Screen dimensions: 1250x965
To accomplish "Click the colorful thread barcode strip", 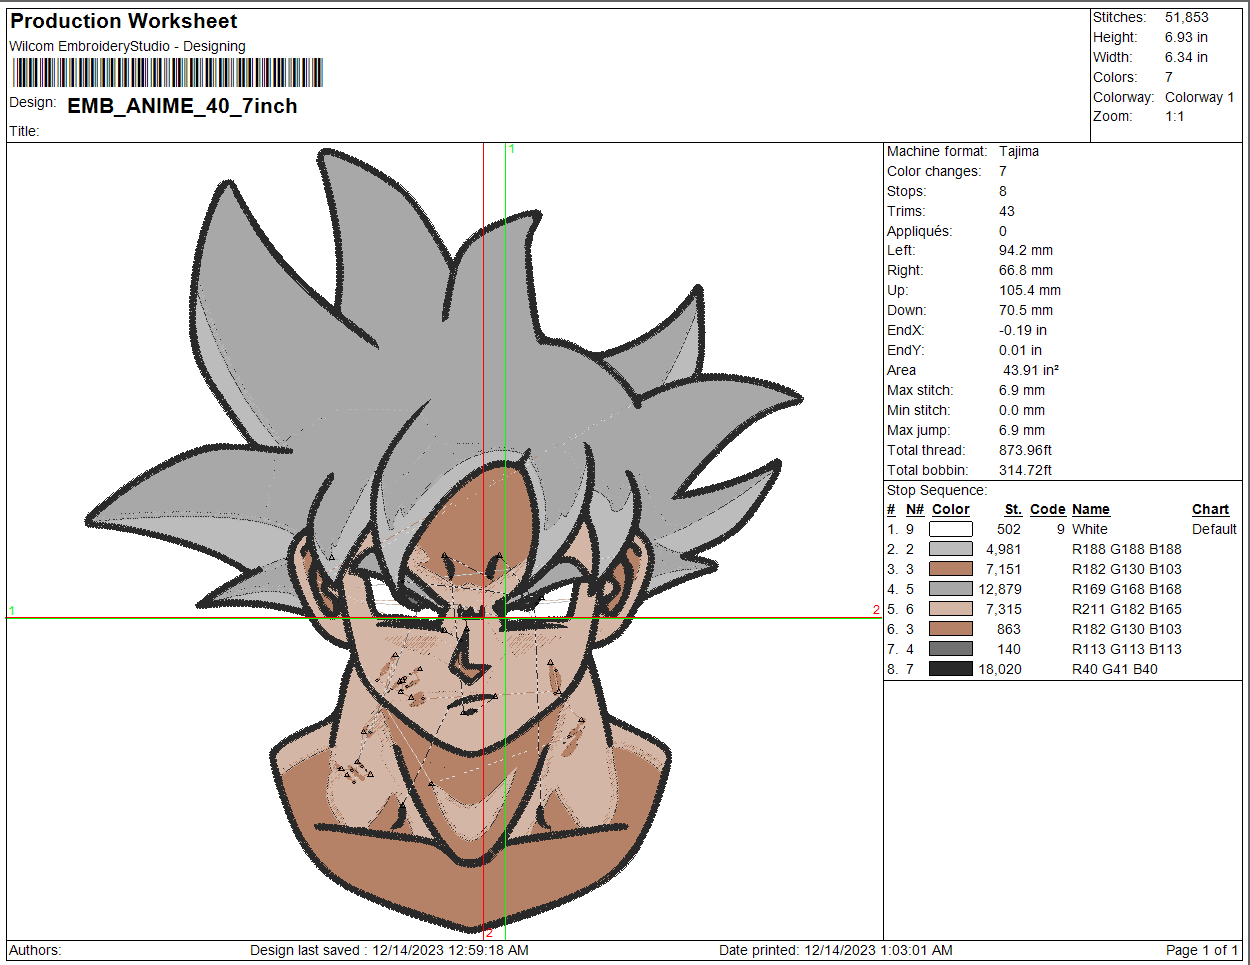I will 167,73.
